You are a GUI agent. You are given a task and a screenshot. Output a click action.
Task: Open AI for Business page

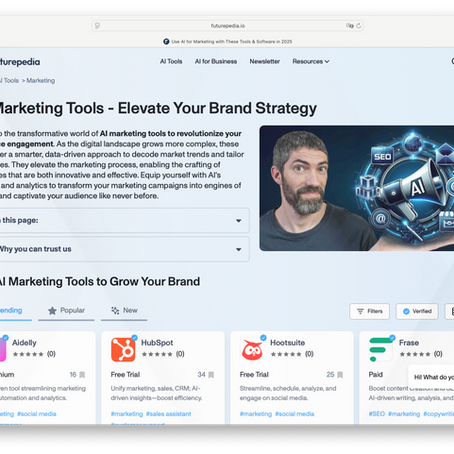click(216, 61)
